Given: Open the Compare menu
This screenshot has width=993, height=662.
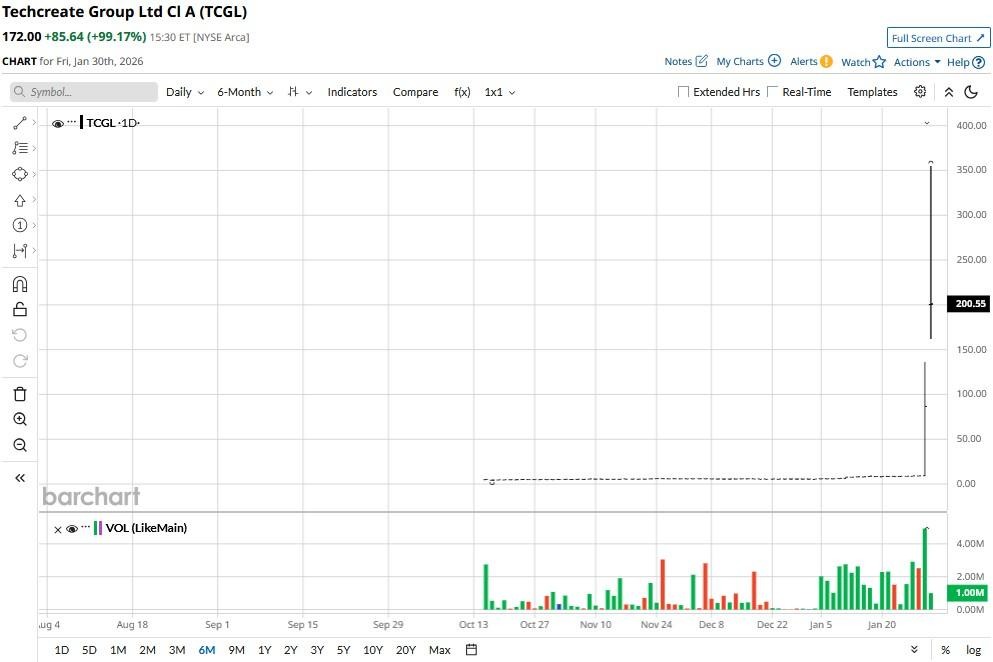Looking at the screenshot, I should tap(415, 92).
